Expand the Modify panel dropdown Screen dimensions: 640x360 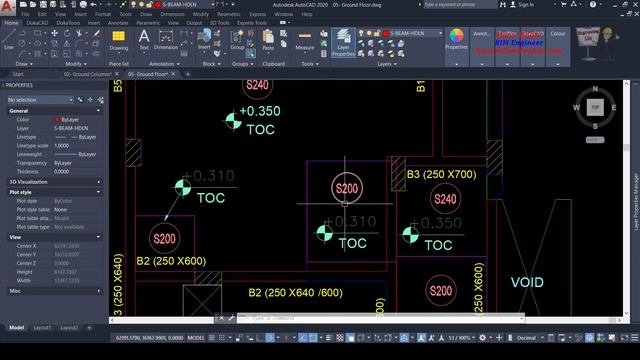(x=76, y=64)
